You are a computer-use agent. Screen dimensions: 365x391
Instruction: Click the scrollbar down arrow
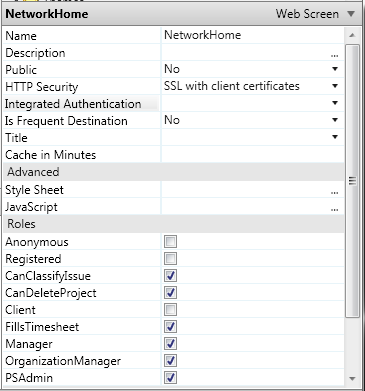352,378
